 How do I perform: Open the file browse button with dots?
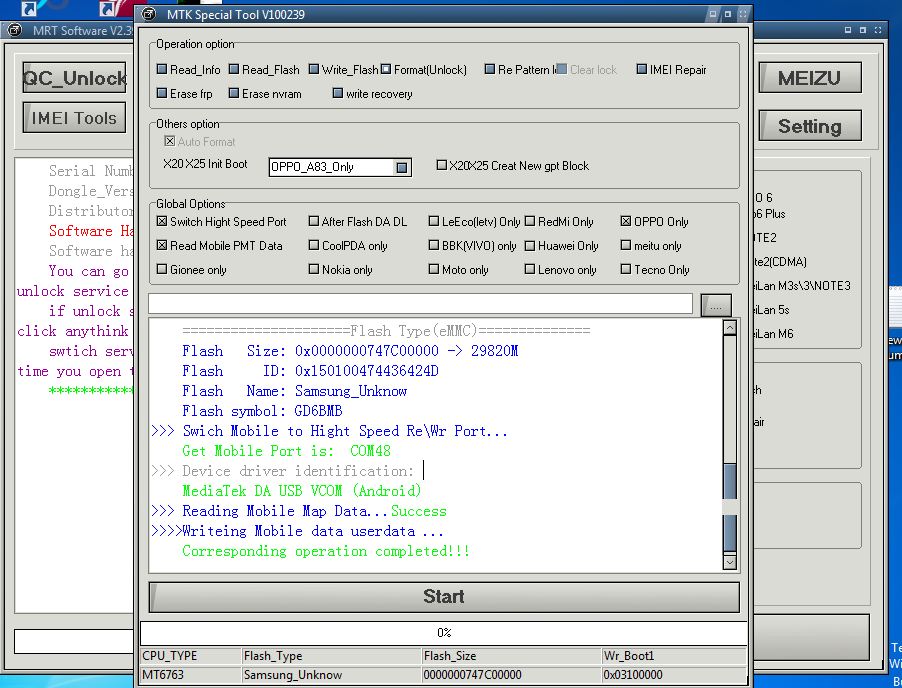point(716,305)
